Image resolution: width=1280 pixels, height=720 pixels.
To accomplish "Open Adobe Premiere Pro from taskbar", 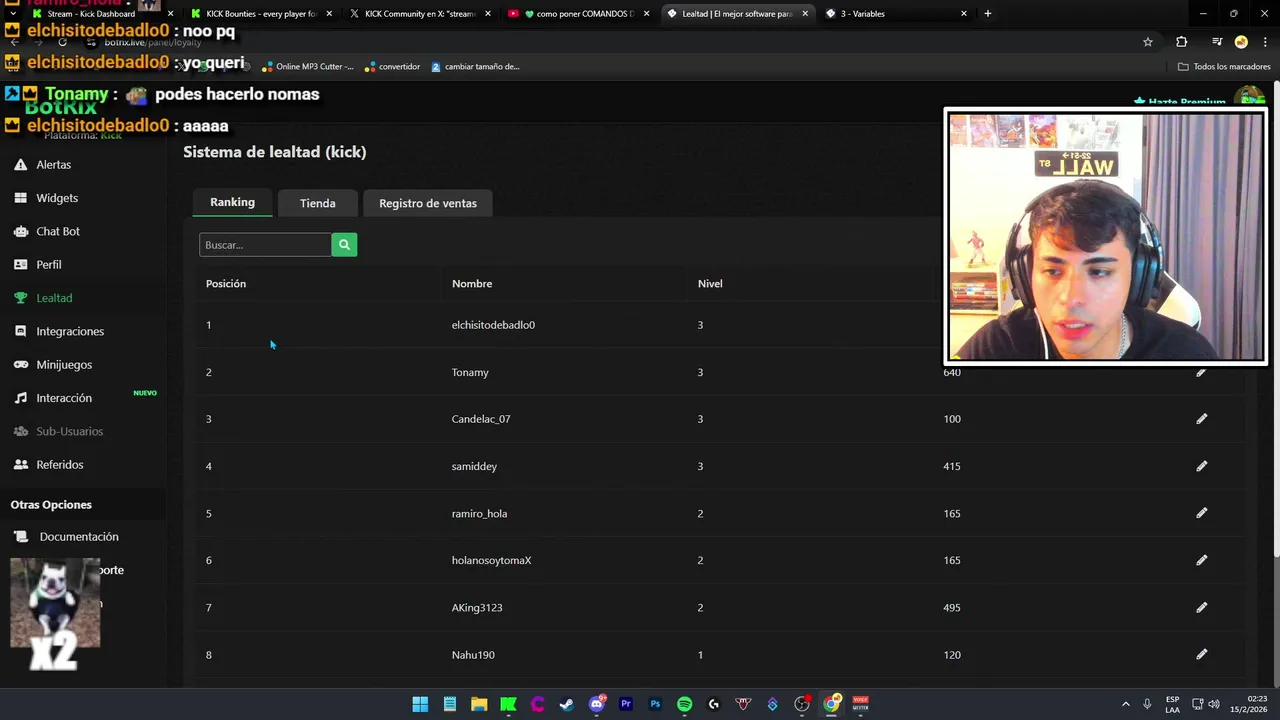I will (x=626, y=704).
